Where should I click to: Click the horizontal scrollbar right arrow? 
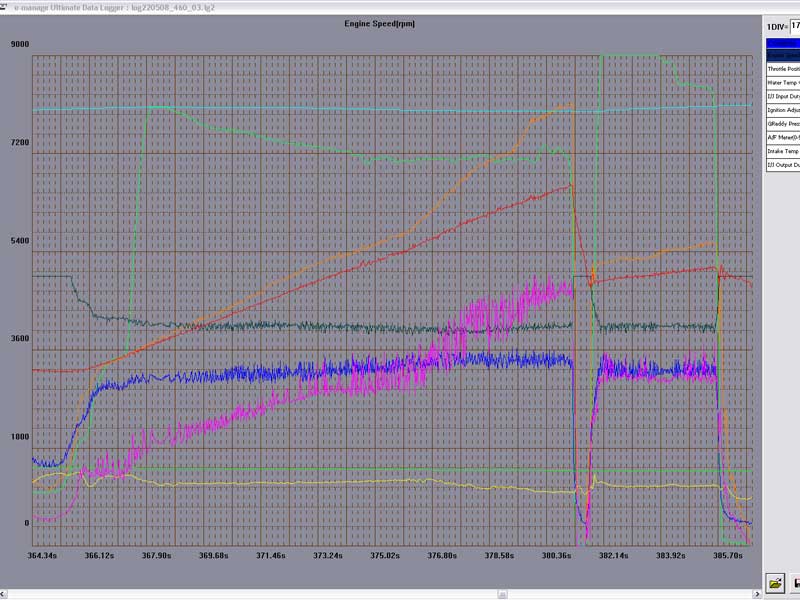(756, 593)
